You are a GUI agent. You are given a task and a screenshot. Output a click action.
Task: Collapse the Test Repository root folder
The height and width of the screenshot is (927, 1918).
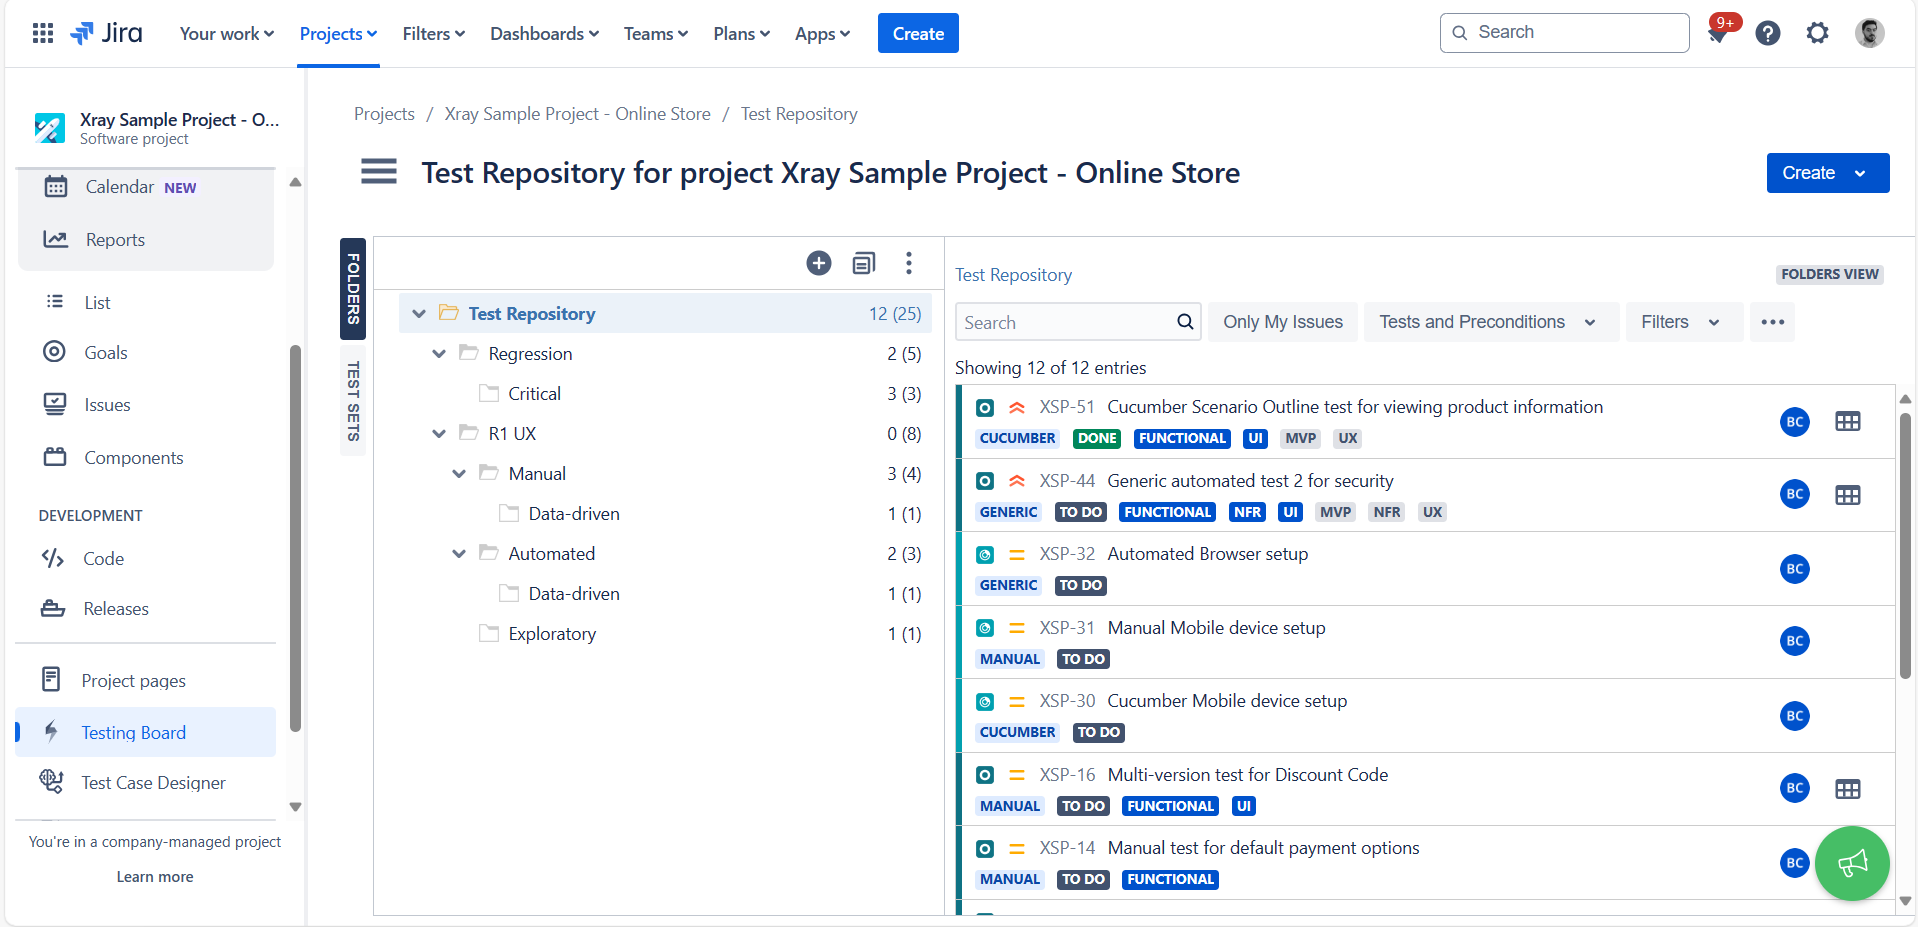tap(419, 314)
